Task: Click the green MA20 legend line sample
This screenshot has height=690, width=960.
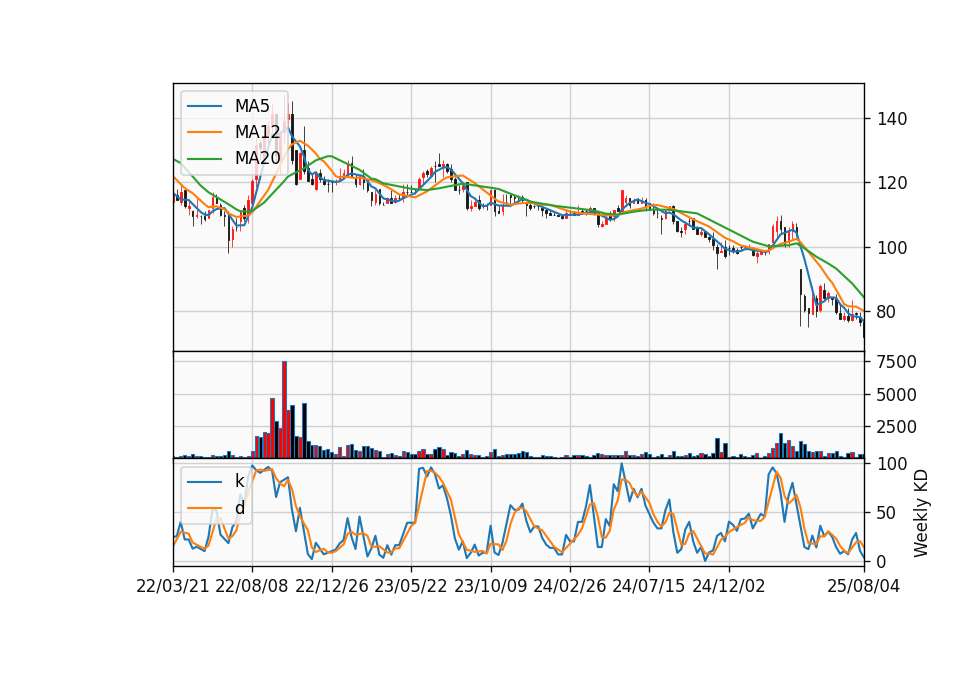Action: 204,158
